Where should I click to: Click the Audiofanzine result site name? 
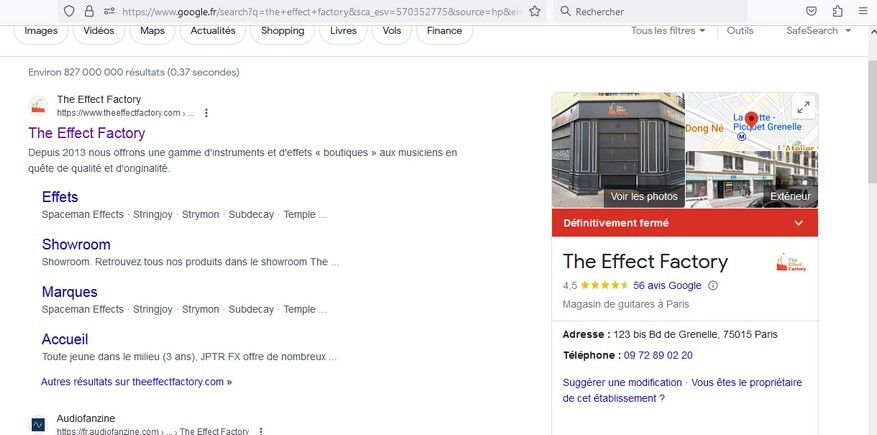coord(86,418)
